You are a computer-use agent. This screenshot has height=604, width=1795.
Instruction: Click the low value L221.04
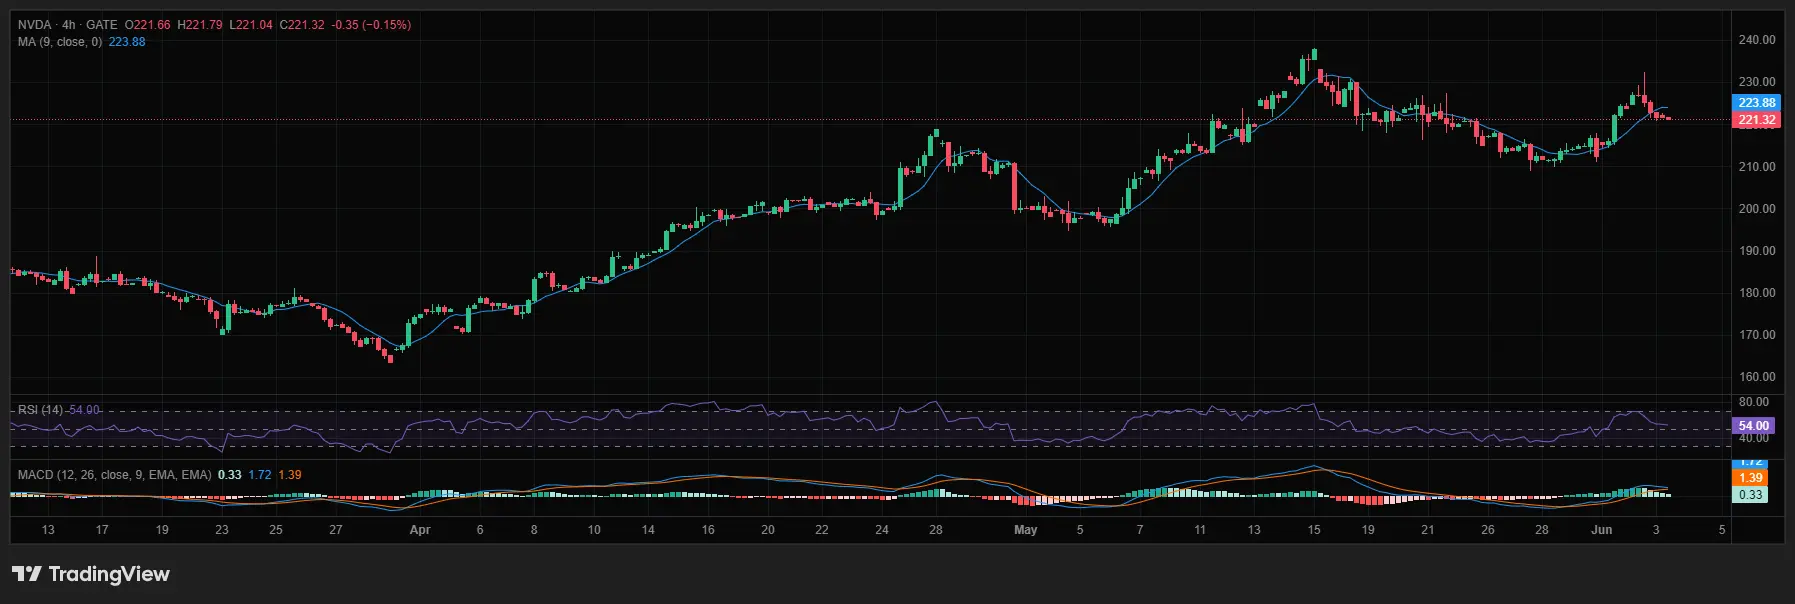pyautogui.click(x=251, y=25)
